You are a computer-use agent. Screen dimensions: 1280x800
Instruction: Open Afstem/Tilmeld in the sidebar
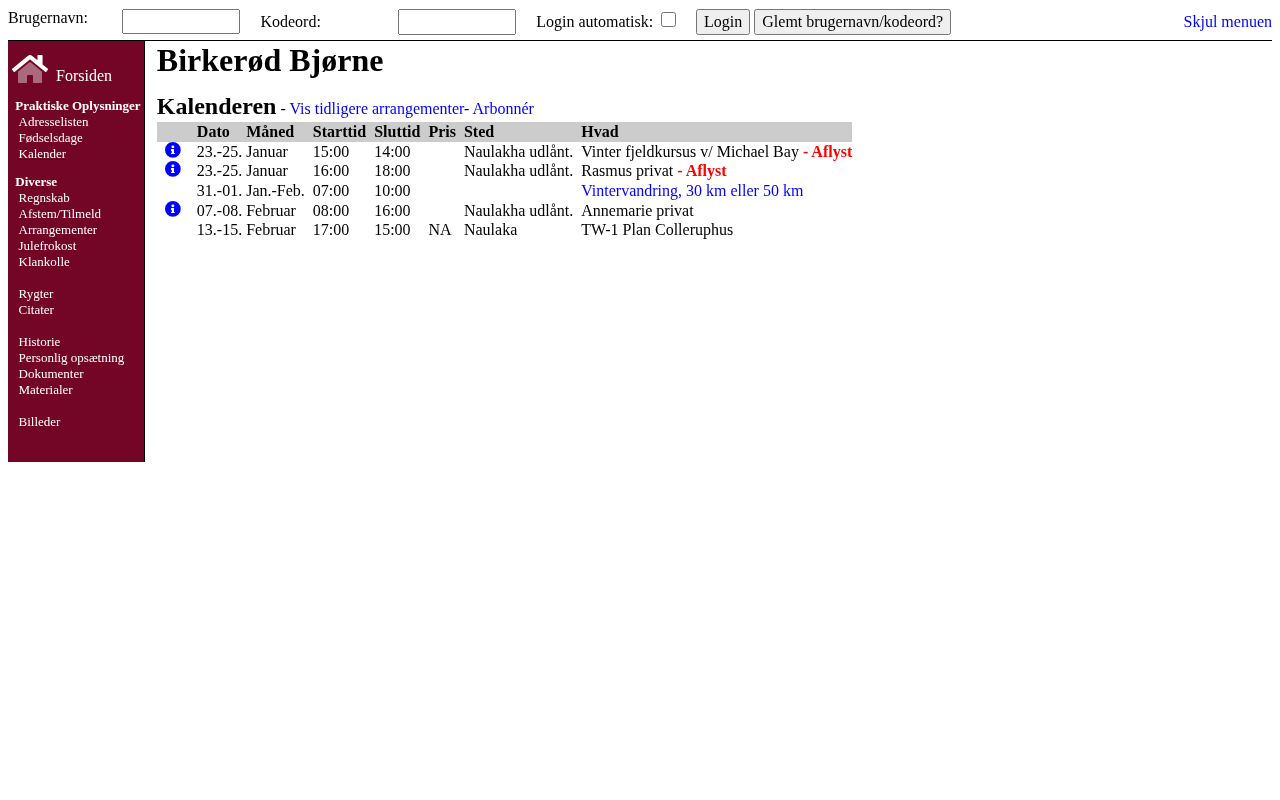[x=60, y=214]
